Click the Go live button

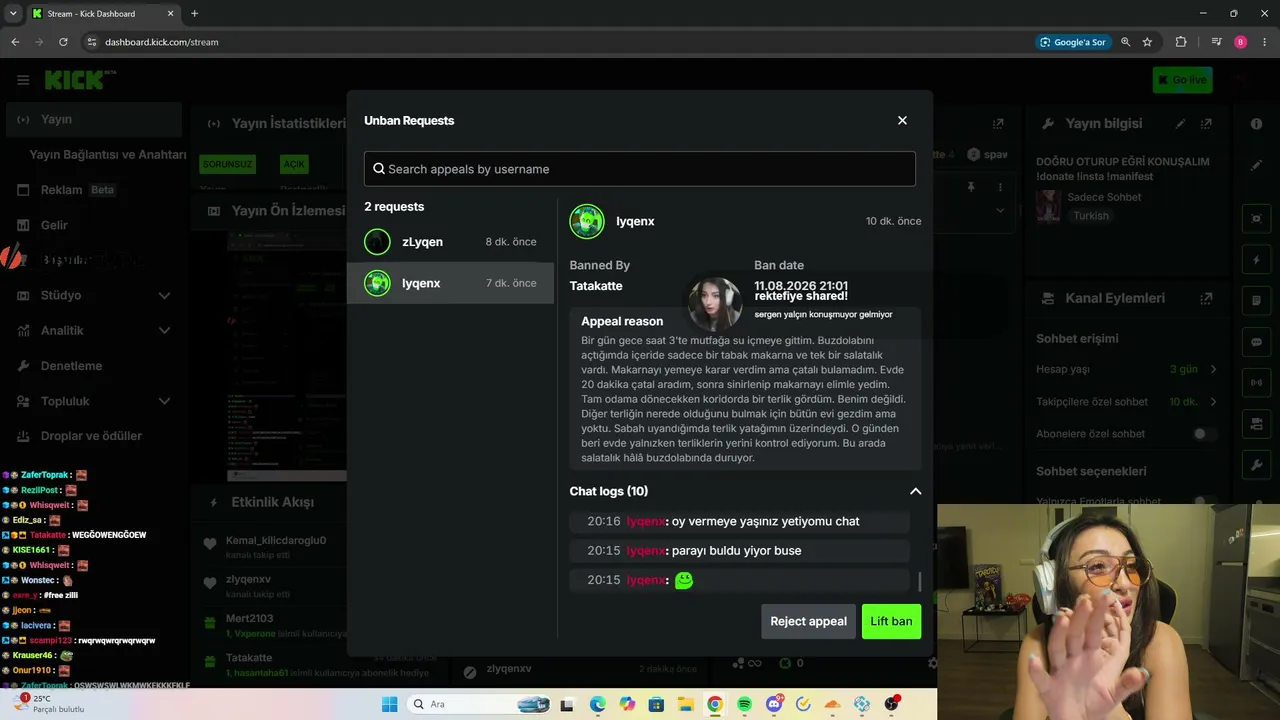(1182, 80)
